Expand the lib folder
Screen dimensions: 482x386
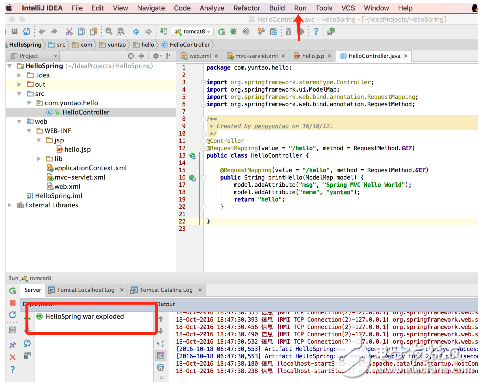point(39,159)
